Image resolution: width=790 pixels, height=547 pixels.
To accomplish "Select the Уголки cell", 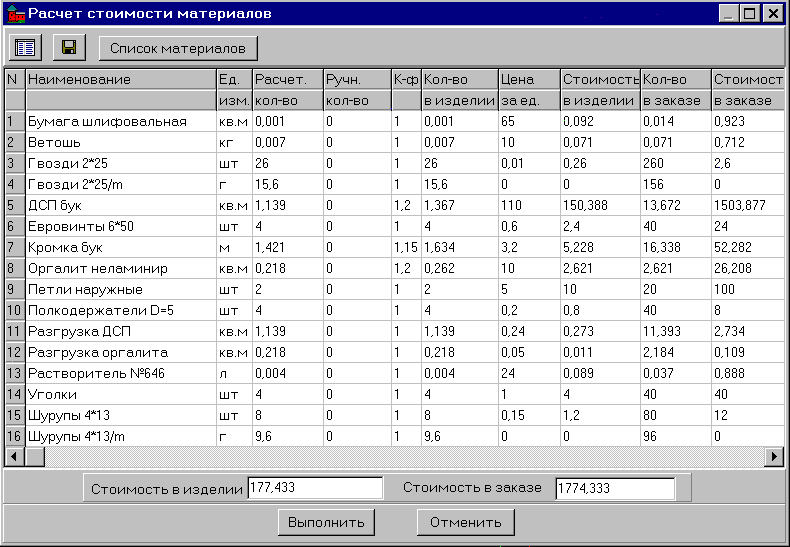I will 121,394.
